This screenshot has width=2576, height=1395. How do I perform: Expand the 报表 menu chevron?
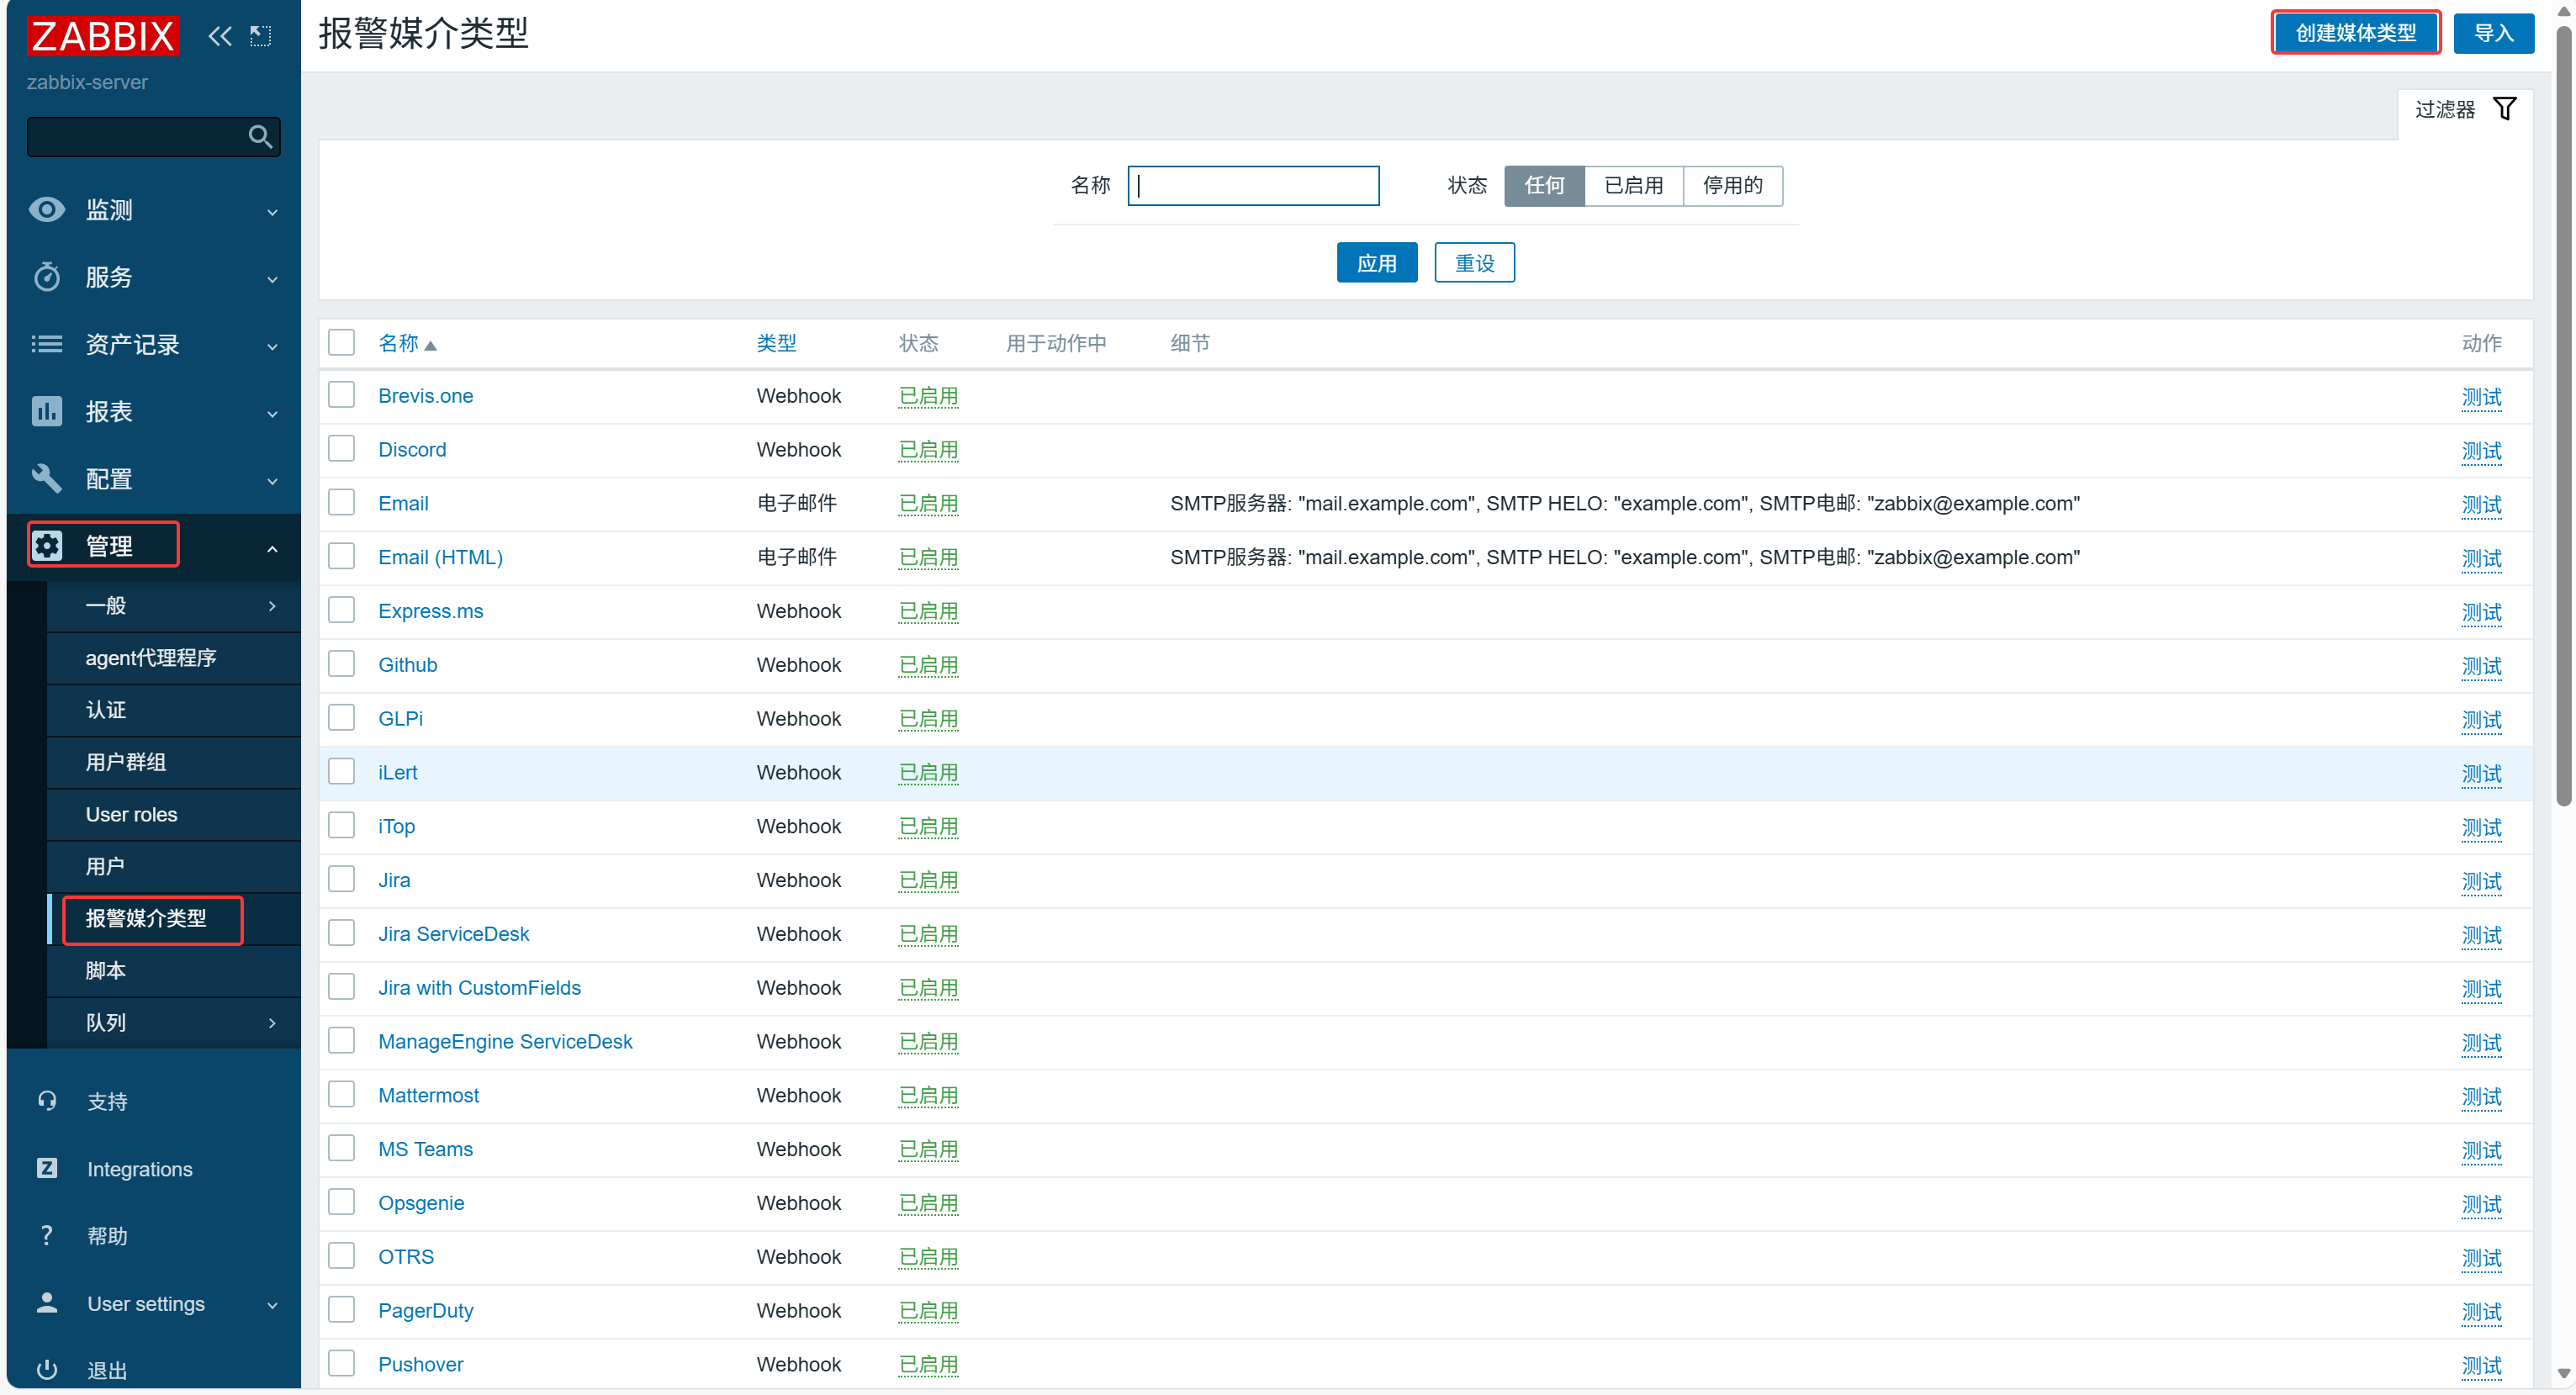[272, 413]
